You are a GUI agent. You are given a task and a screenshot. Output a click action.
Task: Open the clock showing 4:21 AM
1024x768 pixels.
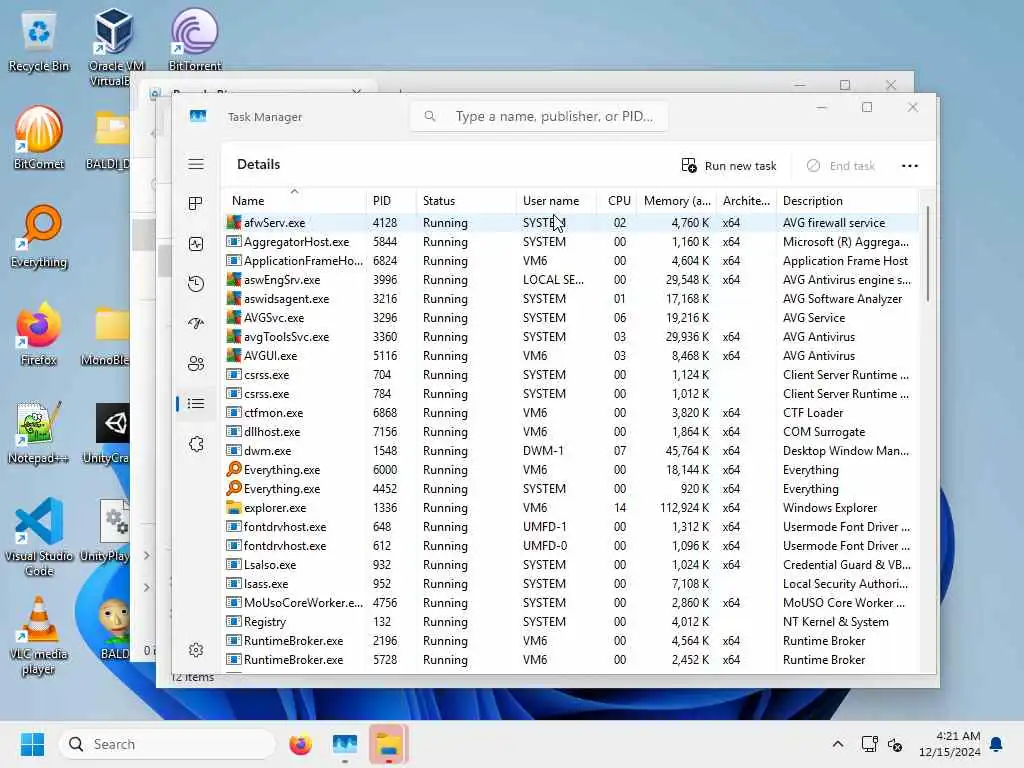click(x=950, y=744)
